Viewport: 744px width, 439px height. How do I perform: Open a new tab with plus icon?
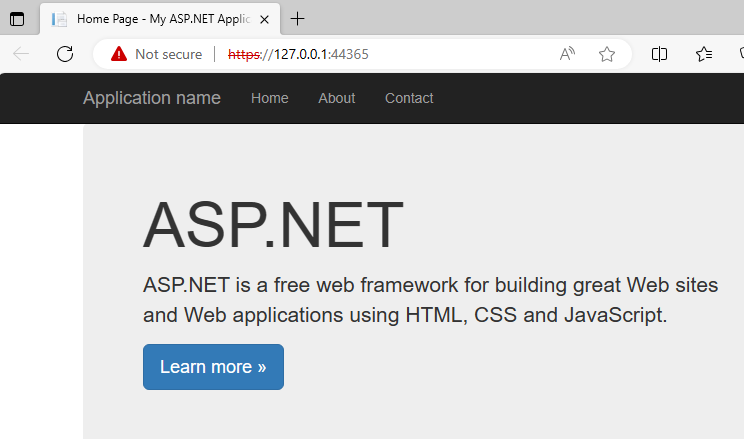pyautogui.click(x=298, y=19)
